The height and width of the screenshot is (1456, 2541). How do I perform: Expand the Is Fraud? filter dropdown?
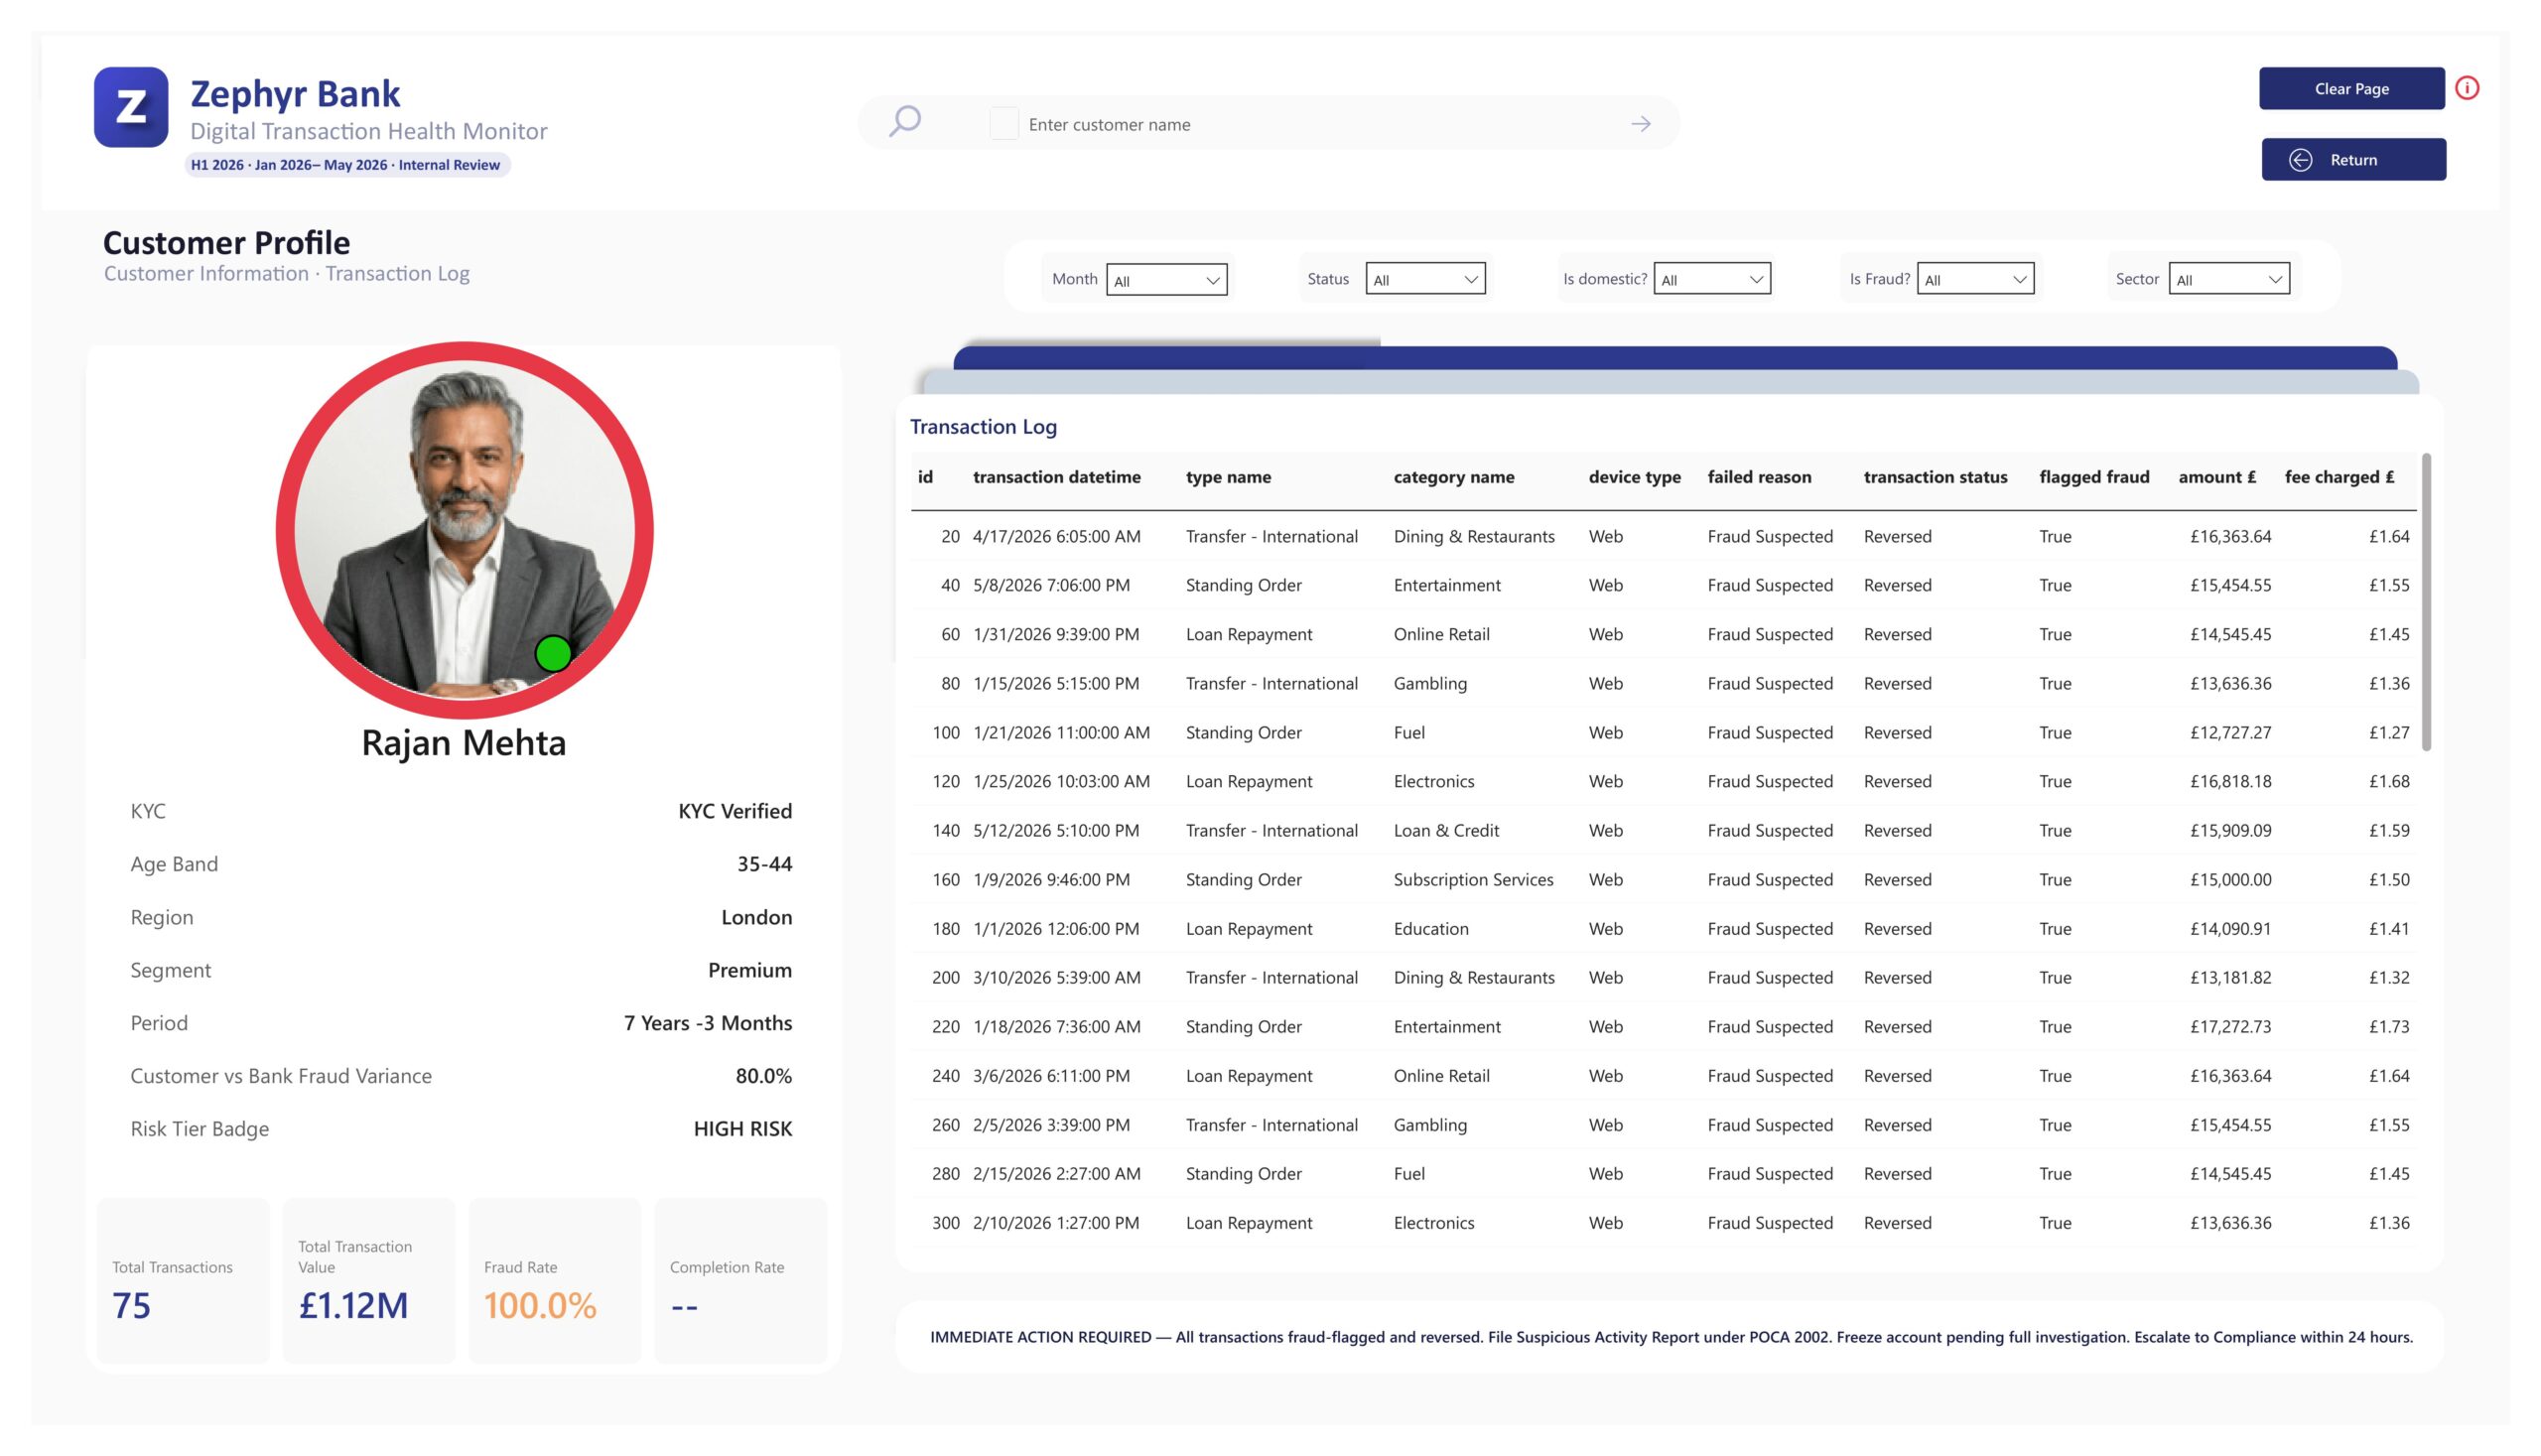pos(1975,279)
